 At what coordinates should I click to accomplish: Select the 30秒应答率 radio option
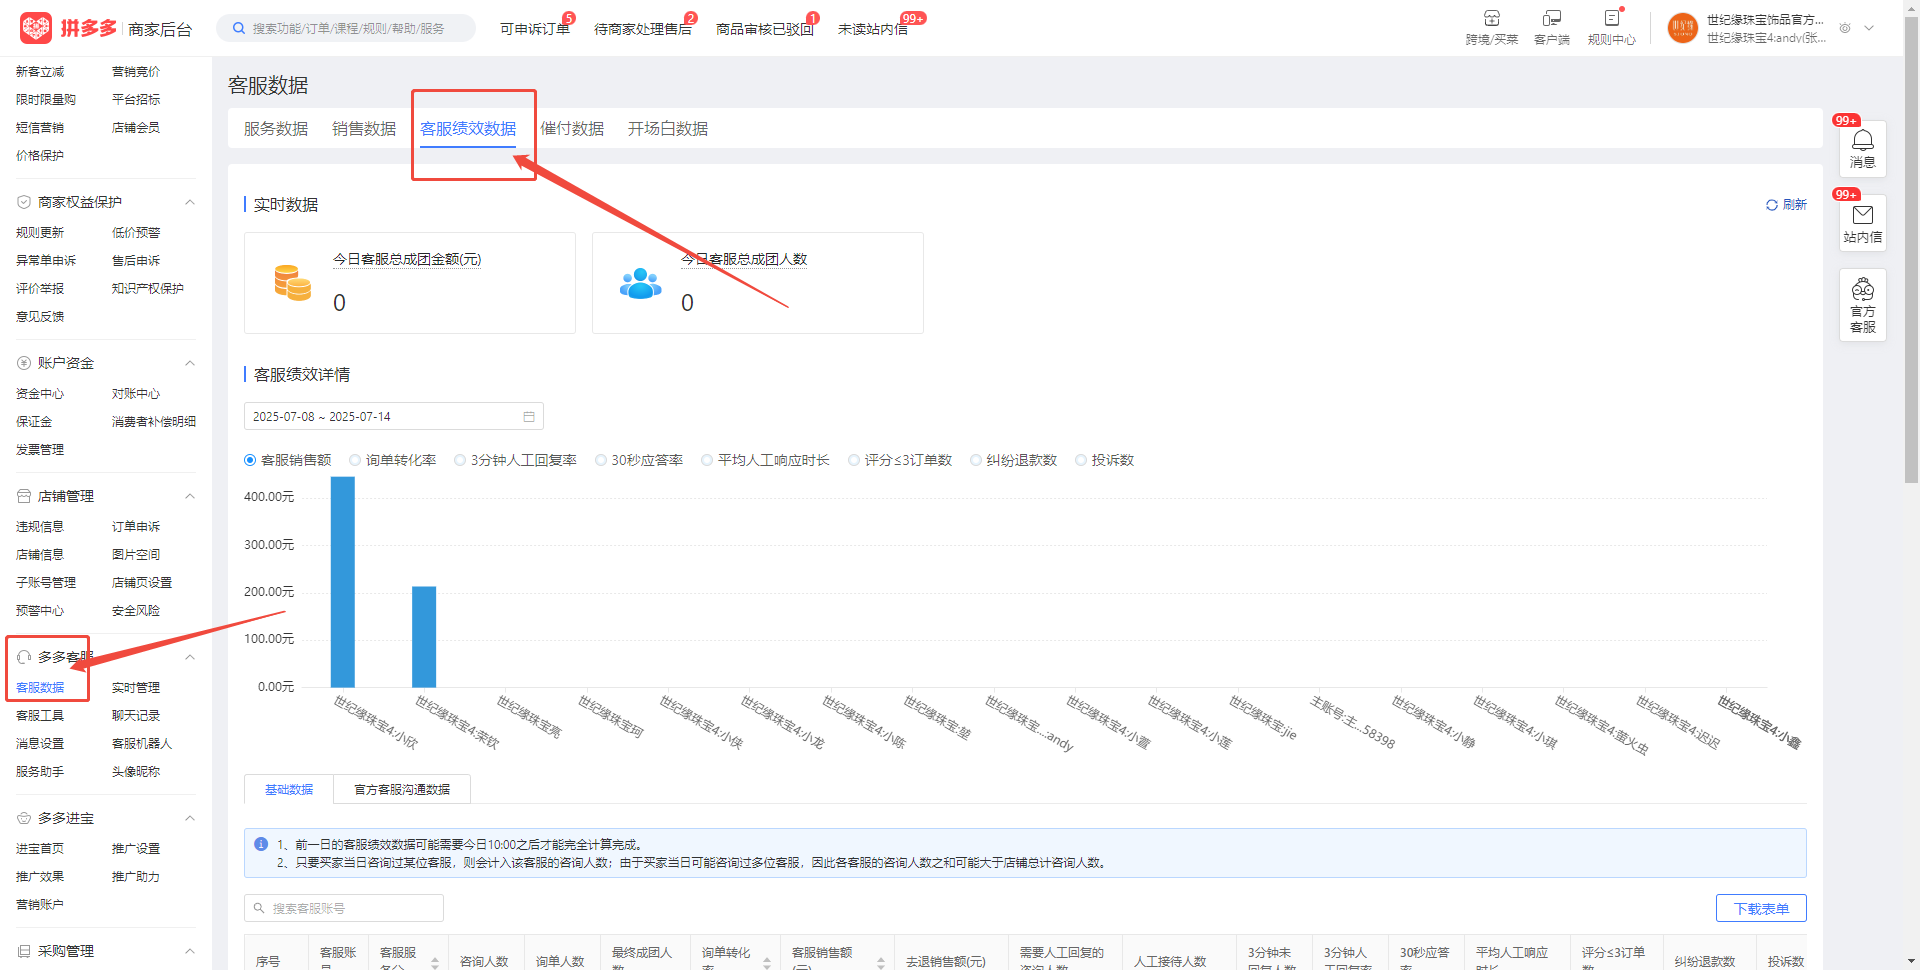coord(601,461)
